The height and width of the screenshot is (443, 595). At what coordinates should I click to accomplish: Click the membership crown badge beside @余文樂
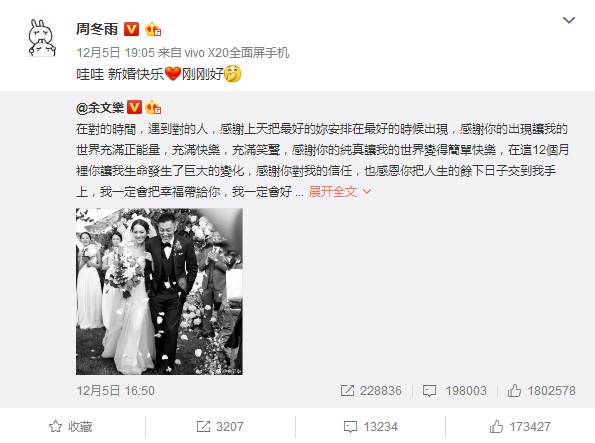[153, 108]
